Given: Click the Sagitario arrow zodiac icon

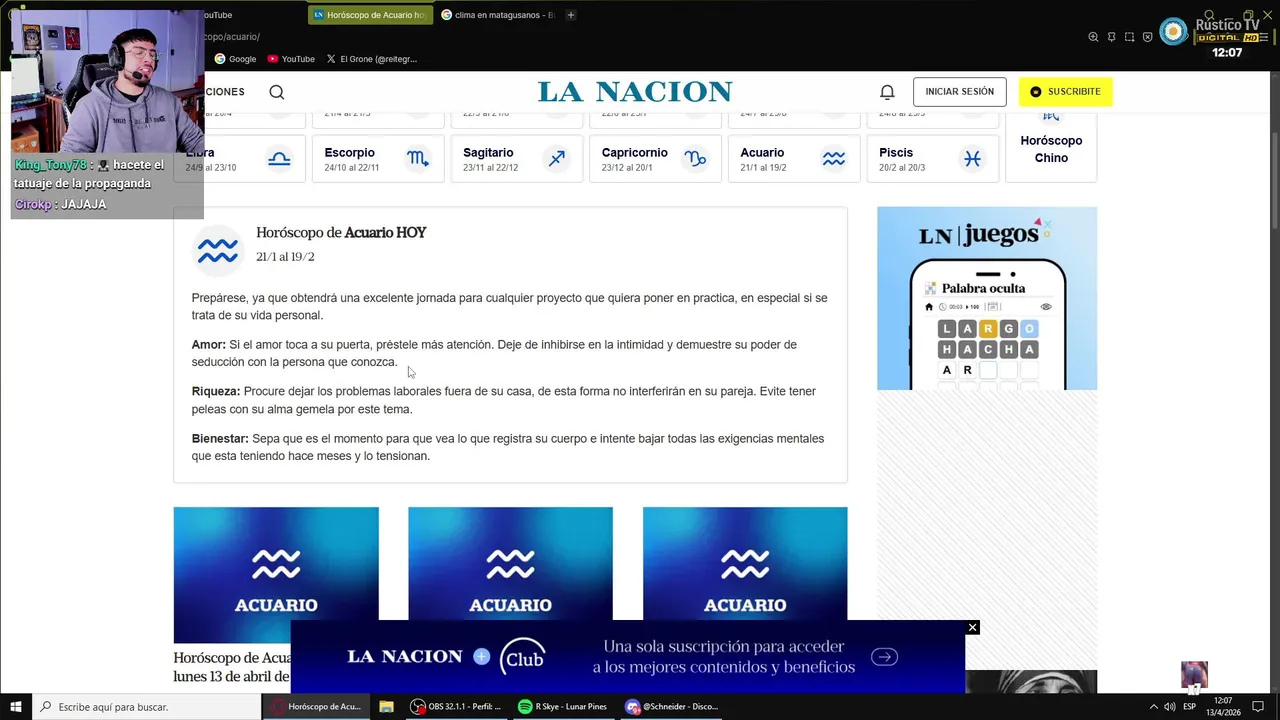Looking at the screenshot, I should [557, 159].
